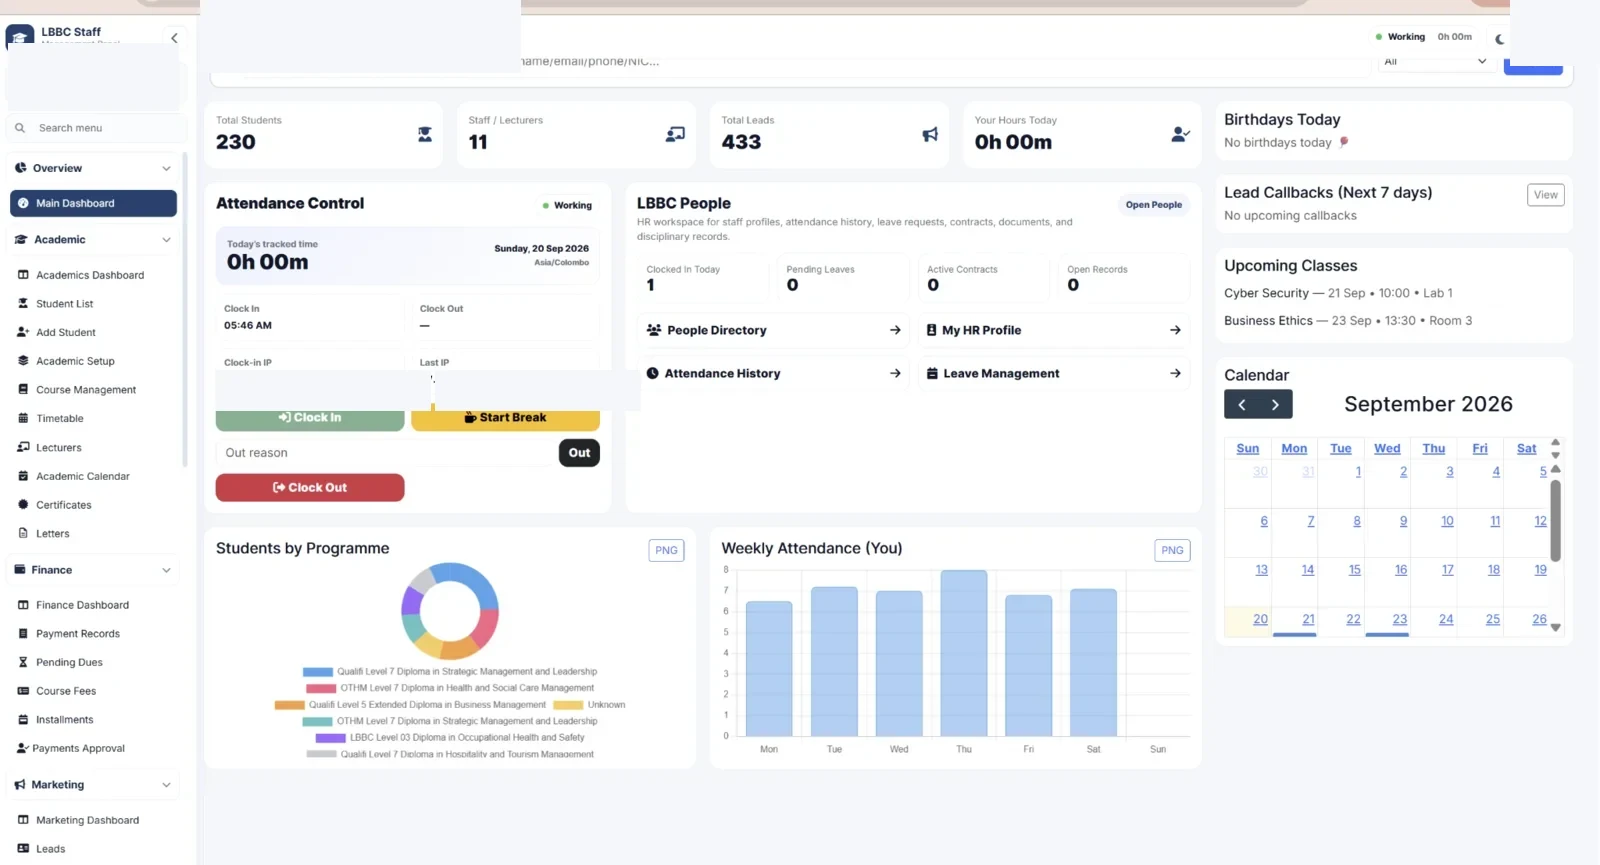Screen dimensions: 1600x865
Task: Click the Course Fees money icon
Action: coord(23,691)
